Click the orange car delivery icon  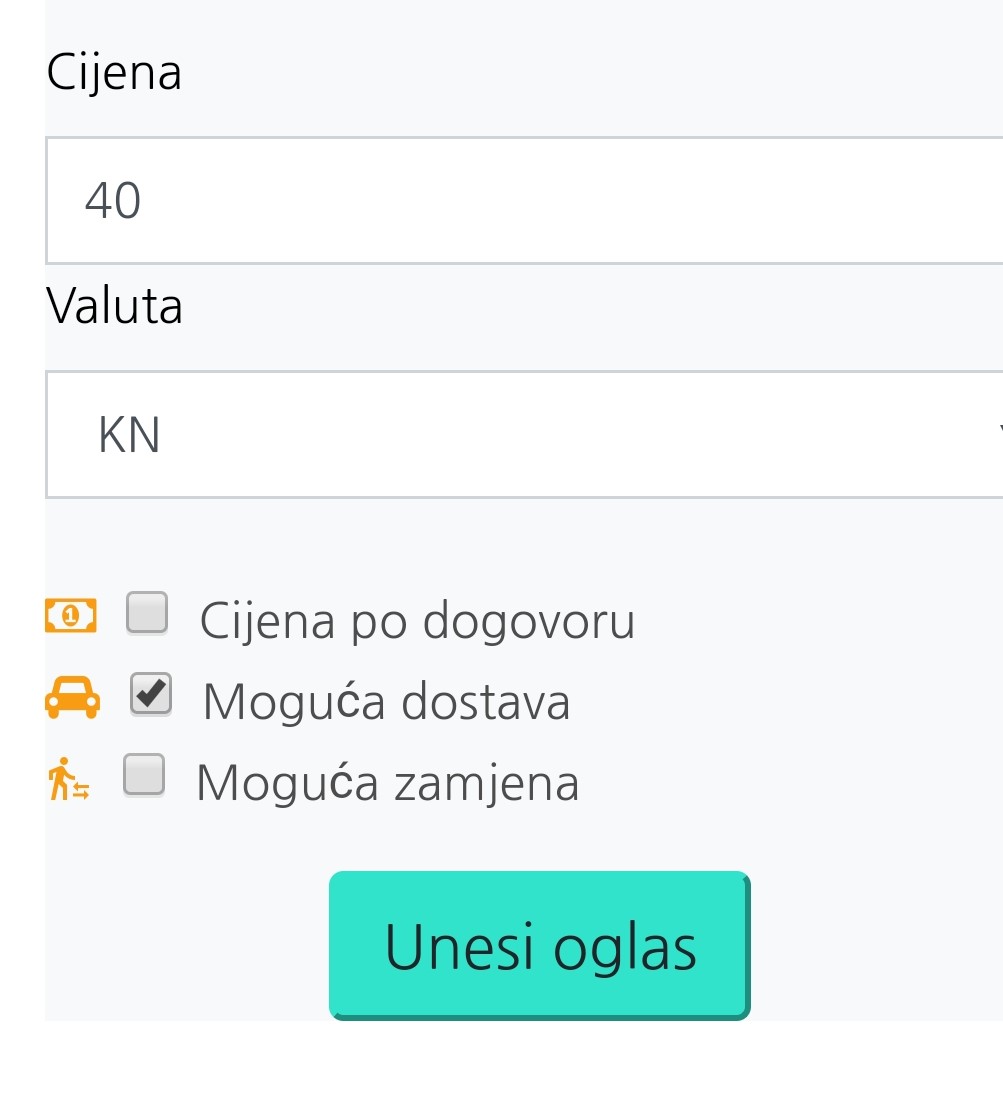coord(72,697)
